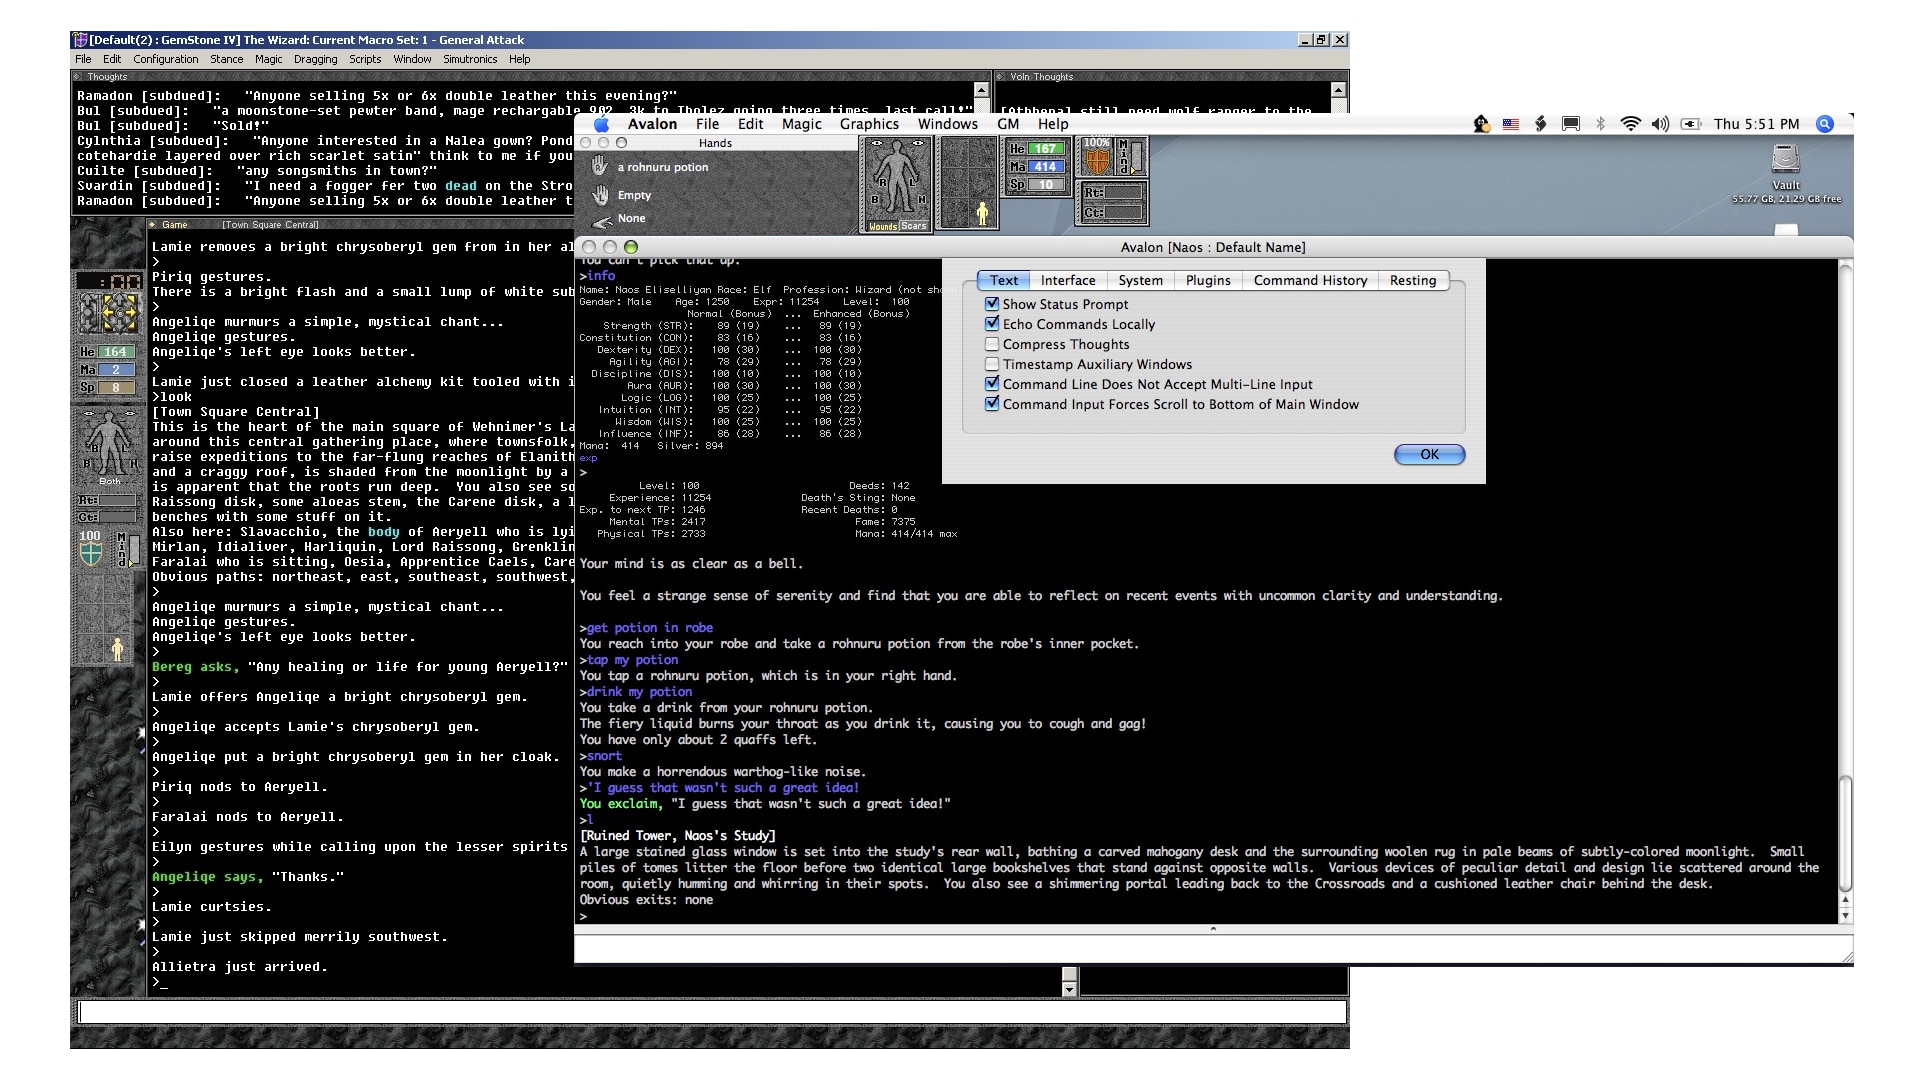Click the Wizard movement compass arrows
Image resolution: width=1920 pixels, height=1080 pixels.
click(119, 313)
